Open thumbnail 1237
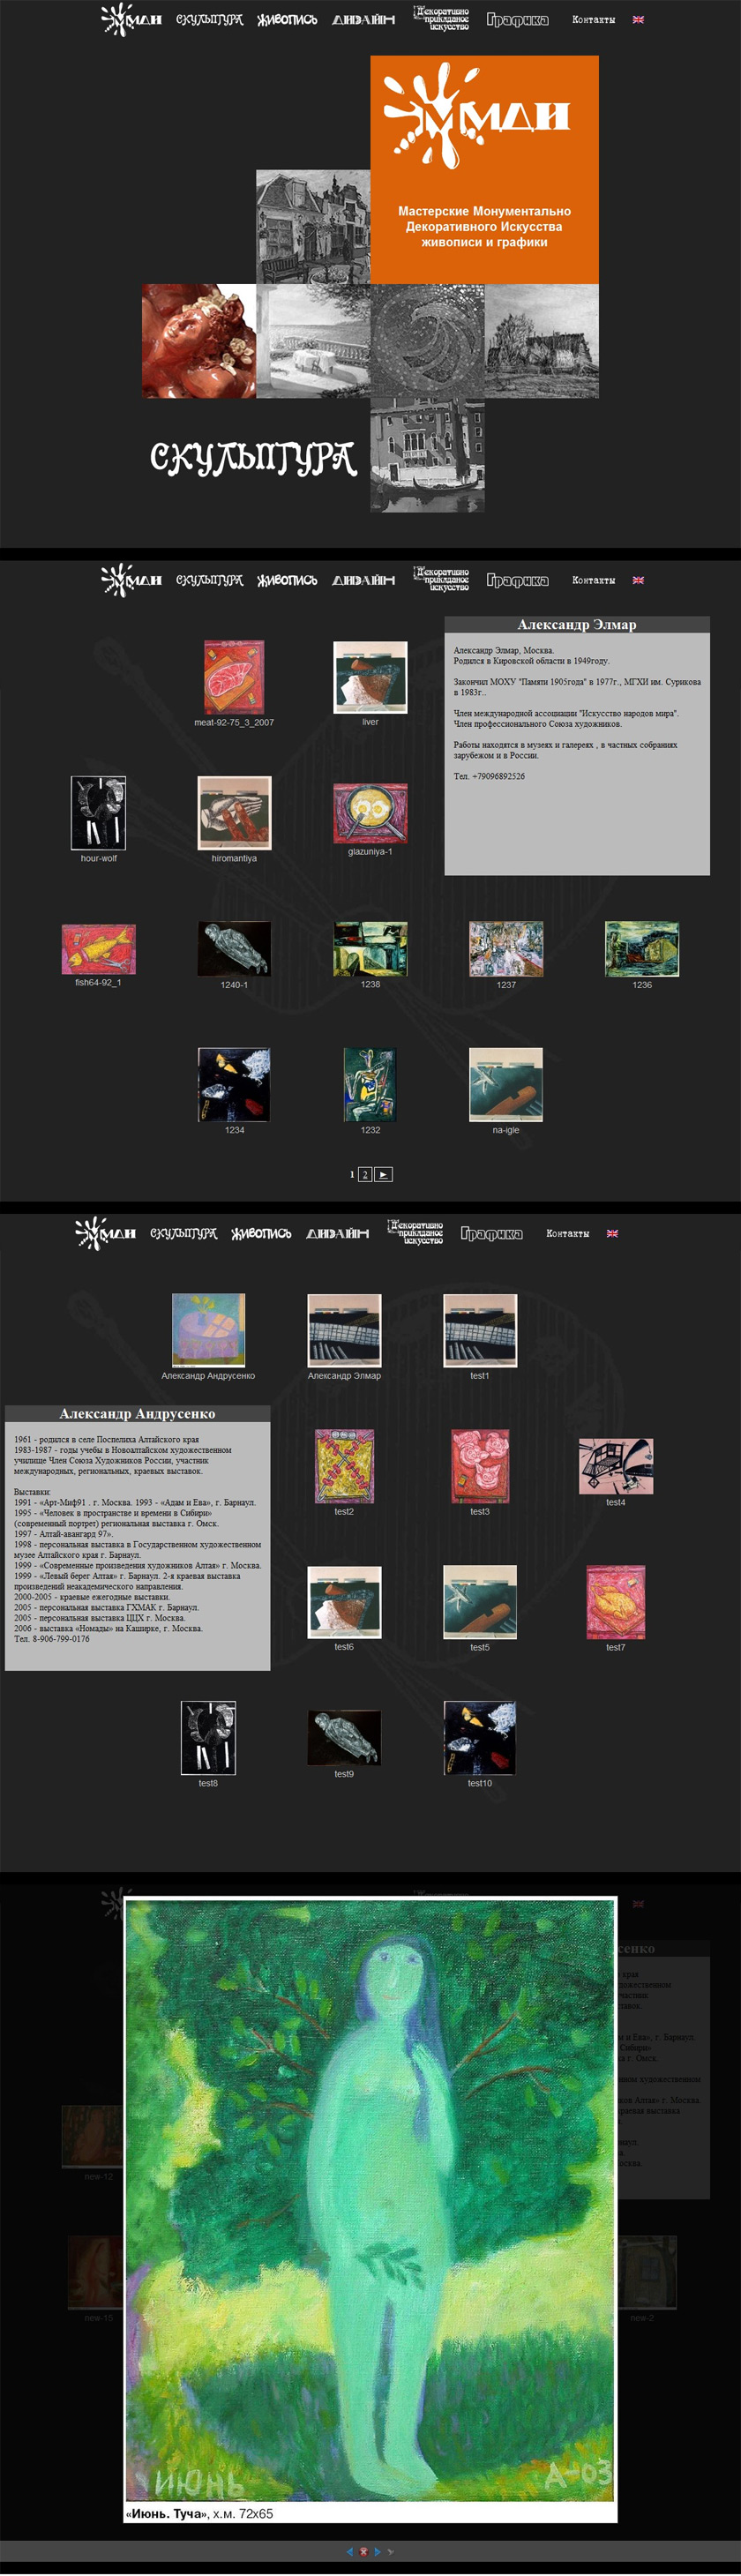741x2576 pixels. pos(506,949)
